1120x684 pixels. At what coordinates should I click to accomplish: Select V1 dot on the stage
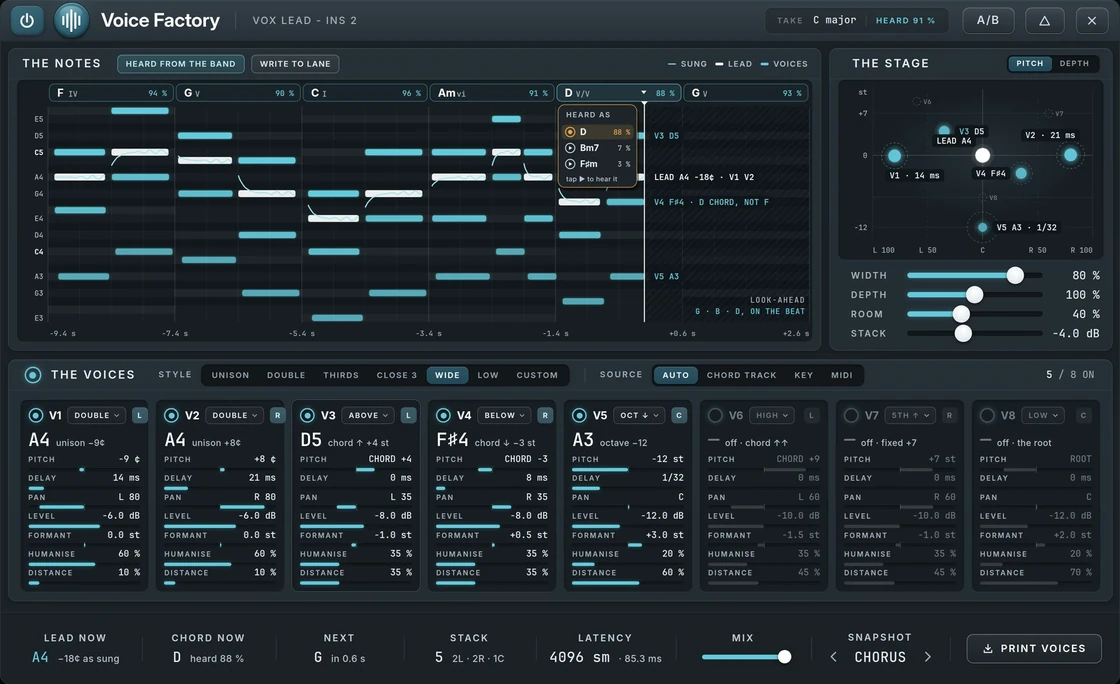(x=894, y=156)
